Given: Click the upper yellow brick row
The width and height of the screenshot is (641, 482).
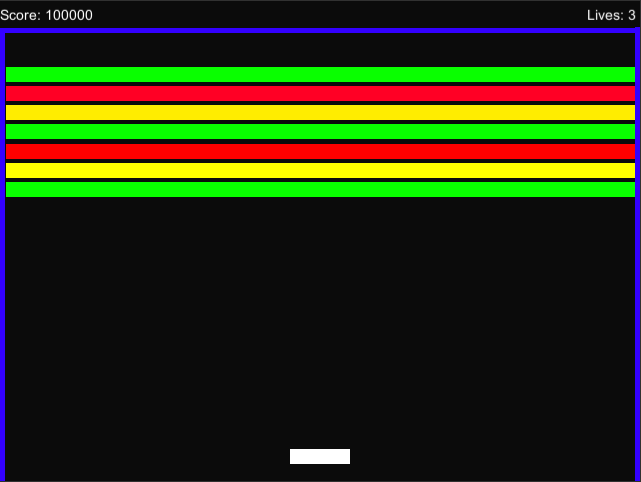Looking at the screenshot, I should click(x=320, y=112).
